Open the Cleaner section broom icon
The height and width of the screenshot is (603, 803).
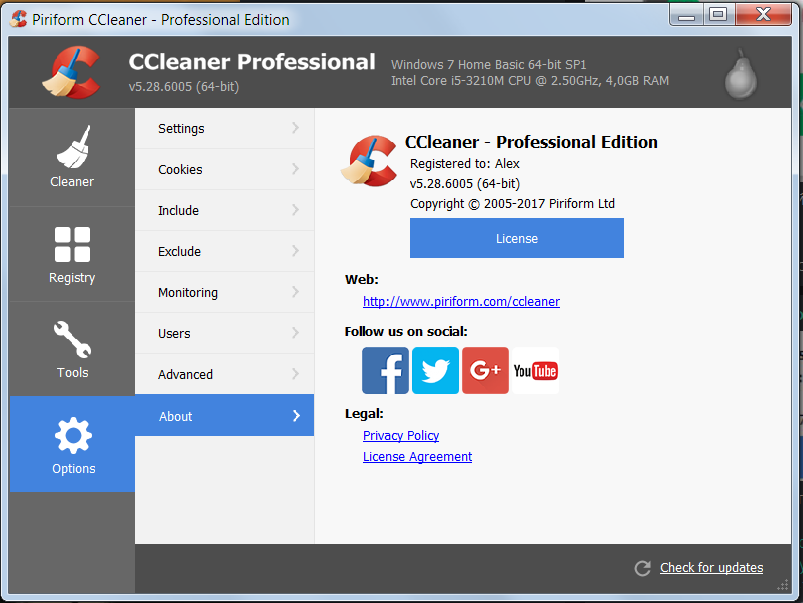73,147
